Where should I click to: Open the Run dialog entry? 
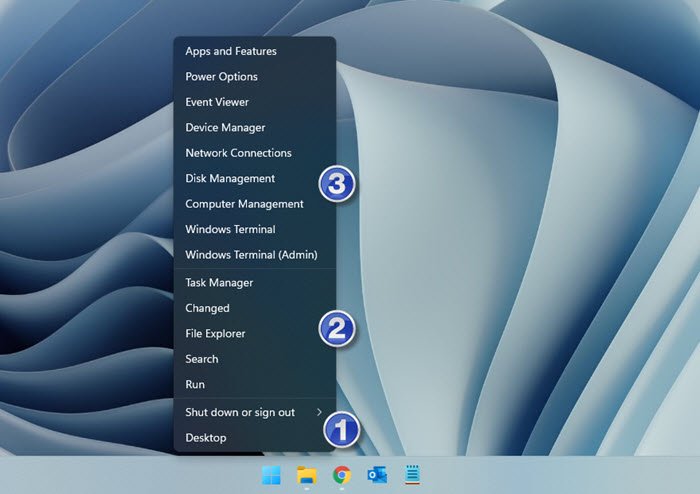[195, 384]
